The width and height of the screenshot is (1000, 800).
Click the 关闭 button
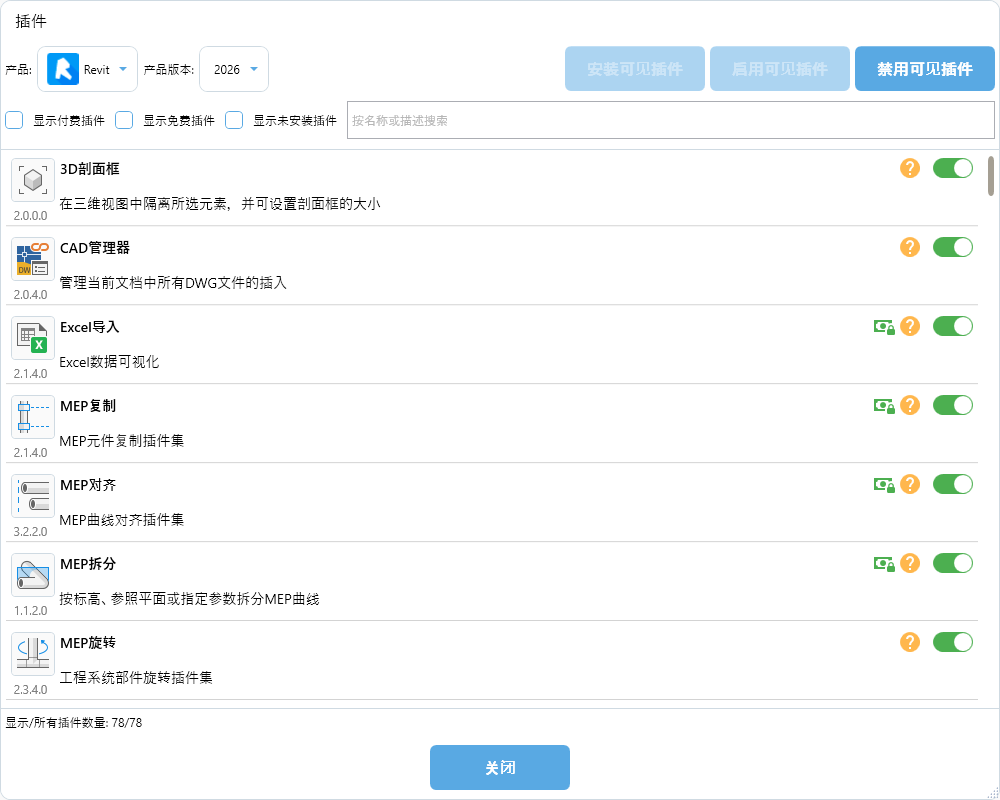point(500,768)
